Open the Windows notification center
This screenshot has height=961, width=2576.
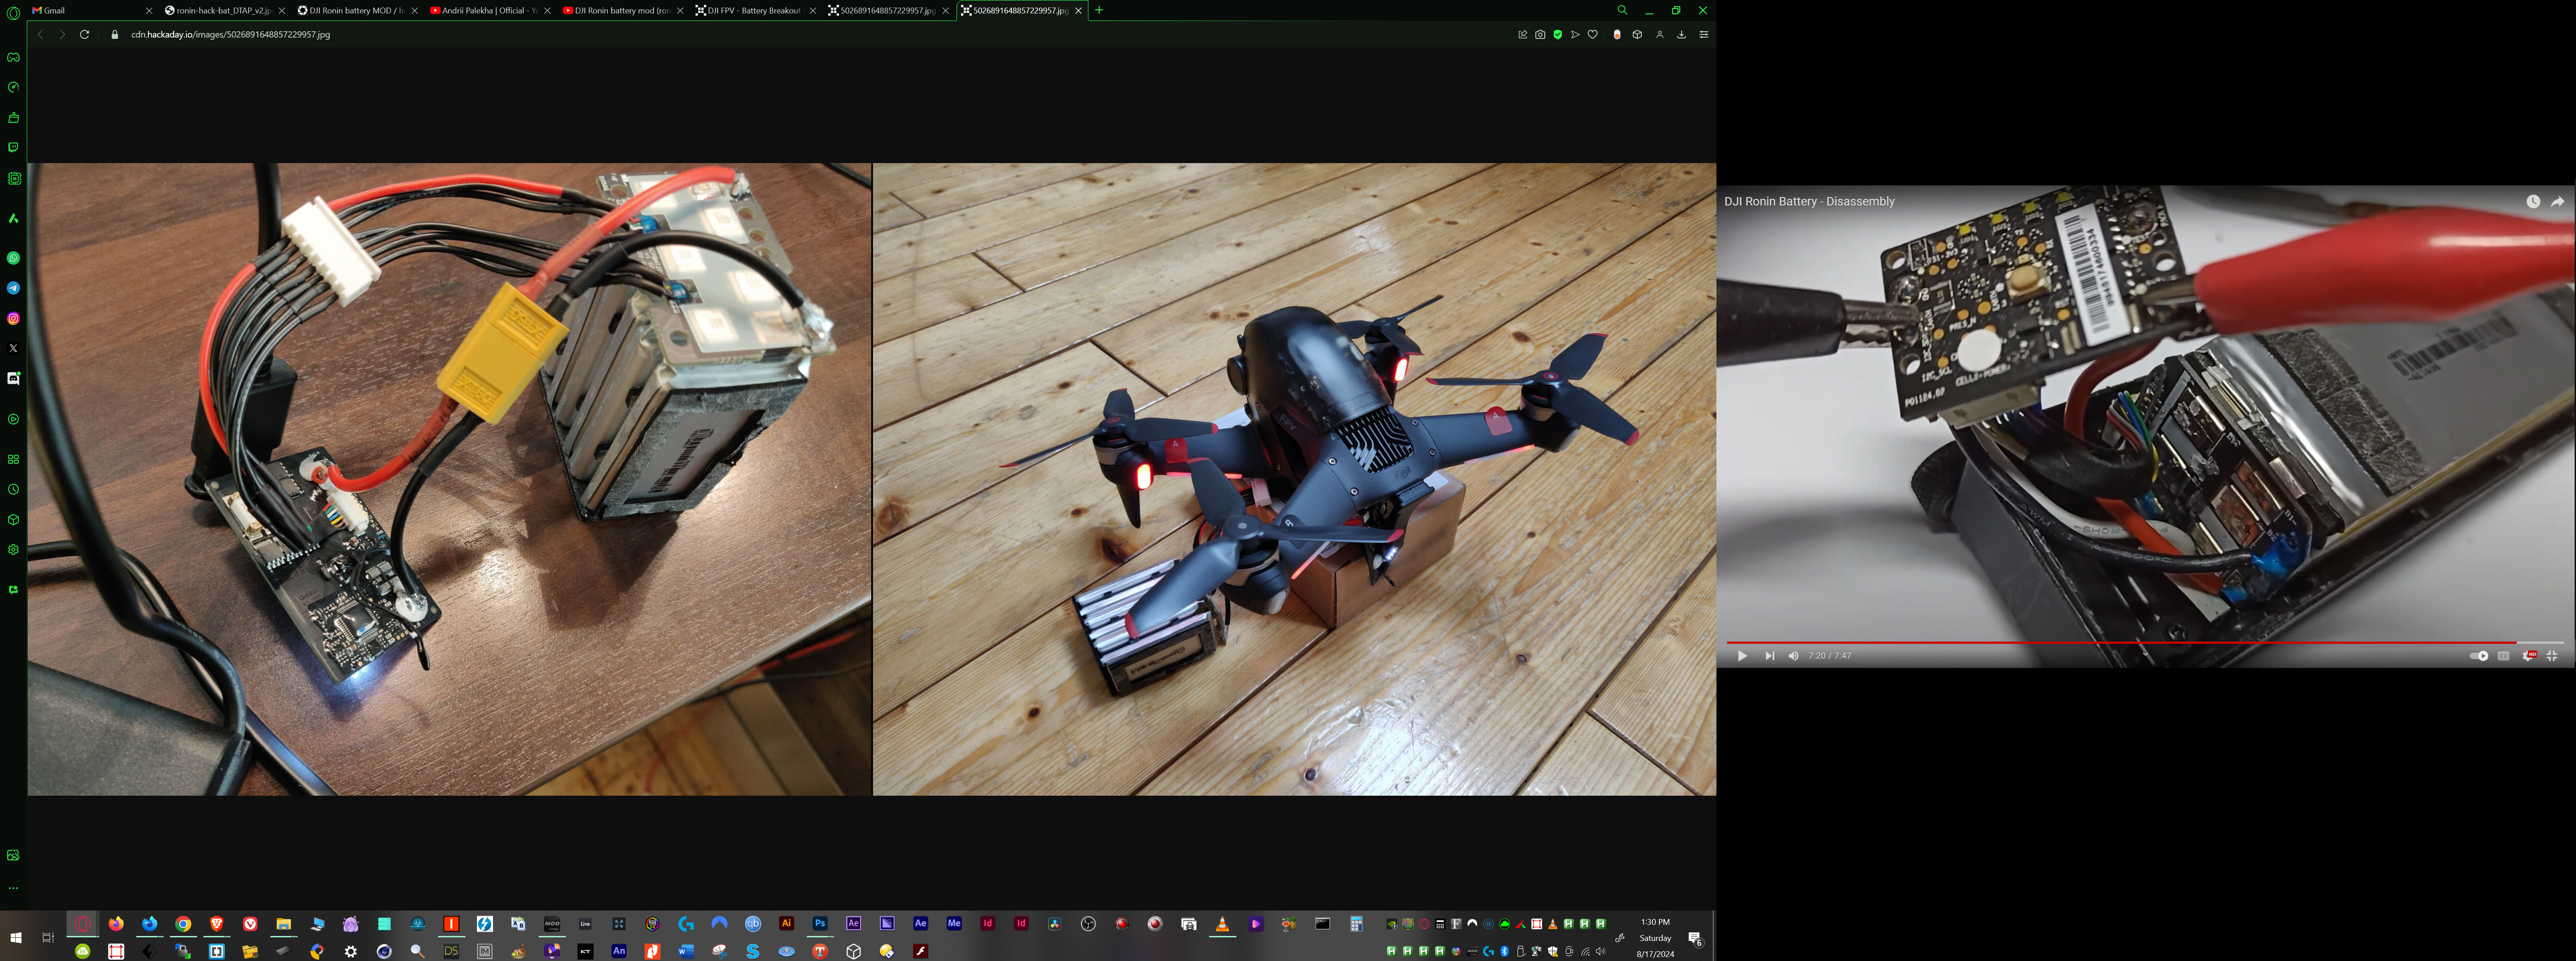(x=1695, y=938)
